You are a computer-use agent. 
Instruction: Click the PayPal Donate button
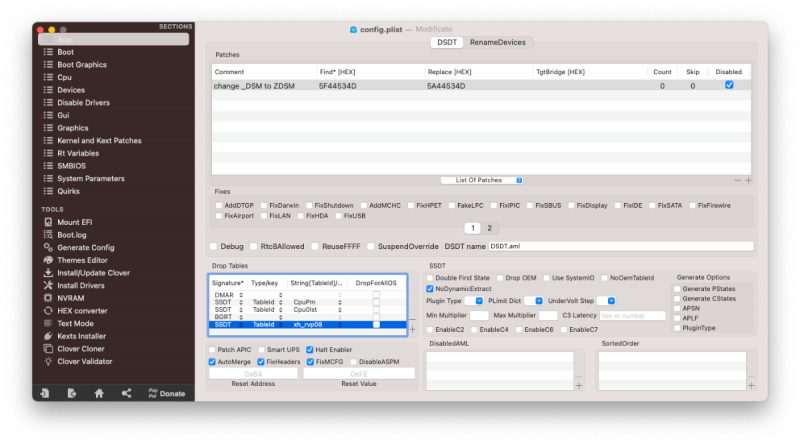point(167,393)
